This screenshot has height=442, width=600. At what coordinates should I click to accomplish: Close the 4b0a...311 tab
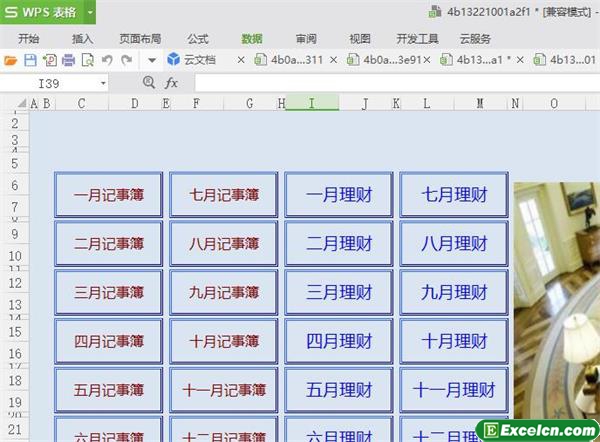click(x=333, y=60)
